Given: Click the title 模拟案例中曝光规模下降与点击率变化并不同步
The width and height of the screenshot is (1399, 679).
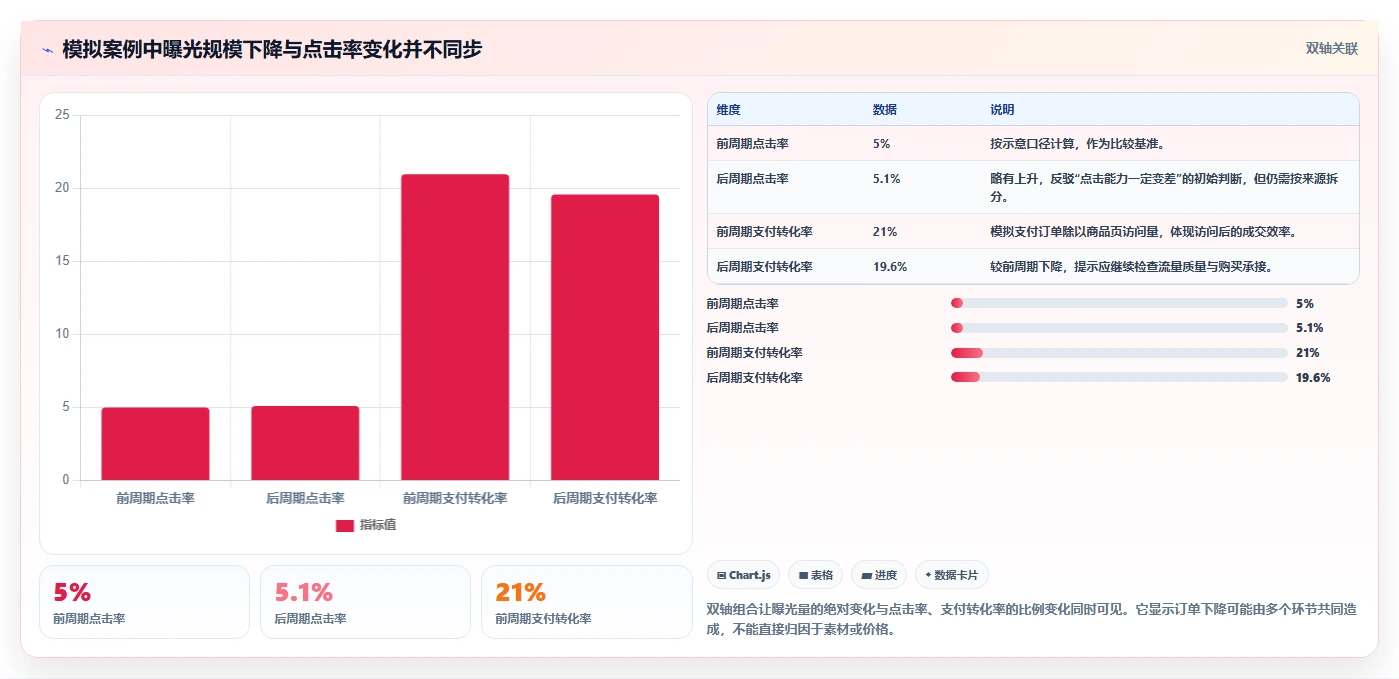Looking at the screenshot, I should pos(272,49).
